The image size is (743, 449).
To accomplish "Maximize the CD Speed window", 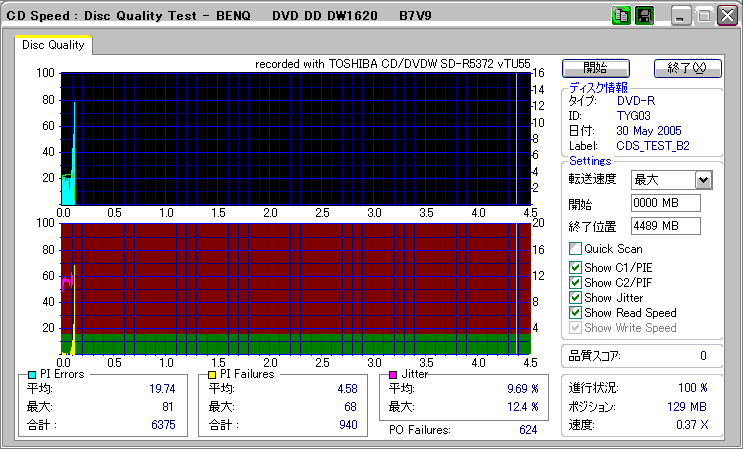I will pyautogui.click(x=704, y=16).
